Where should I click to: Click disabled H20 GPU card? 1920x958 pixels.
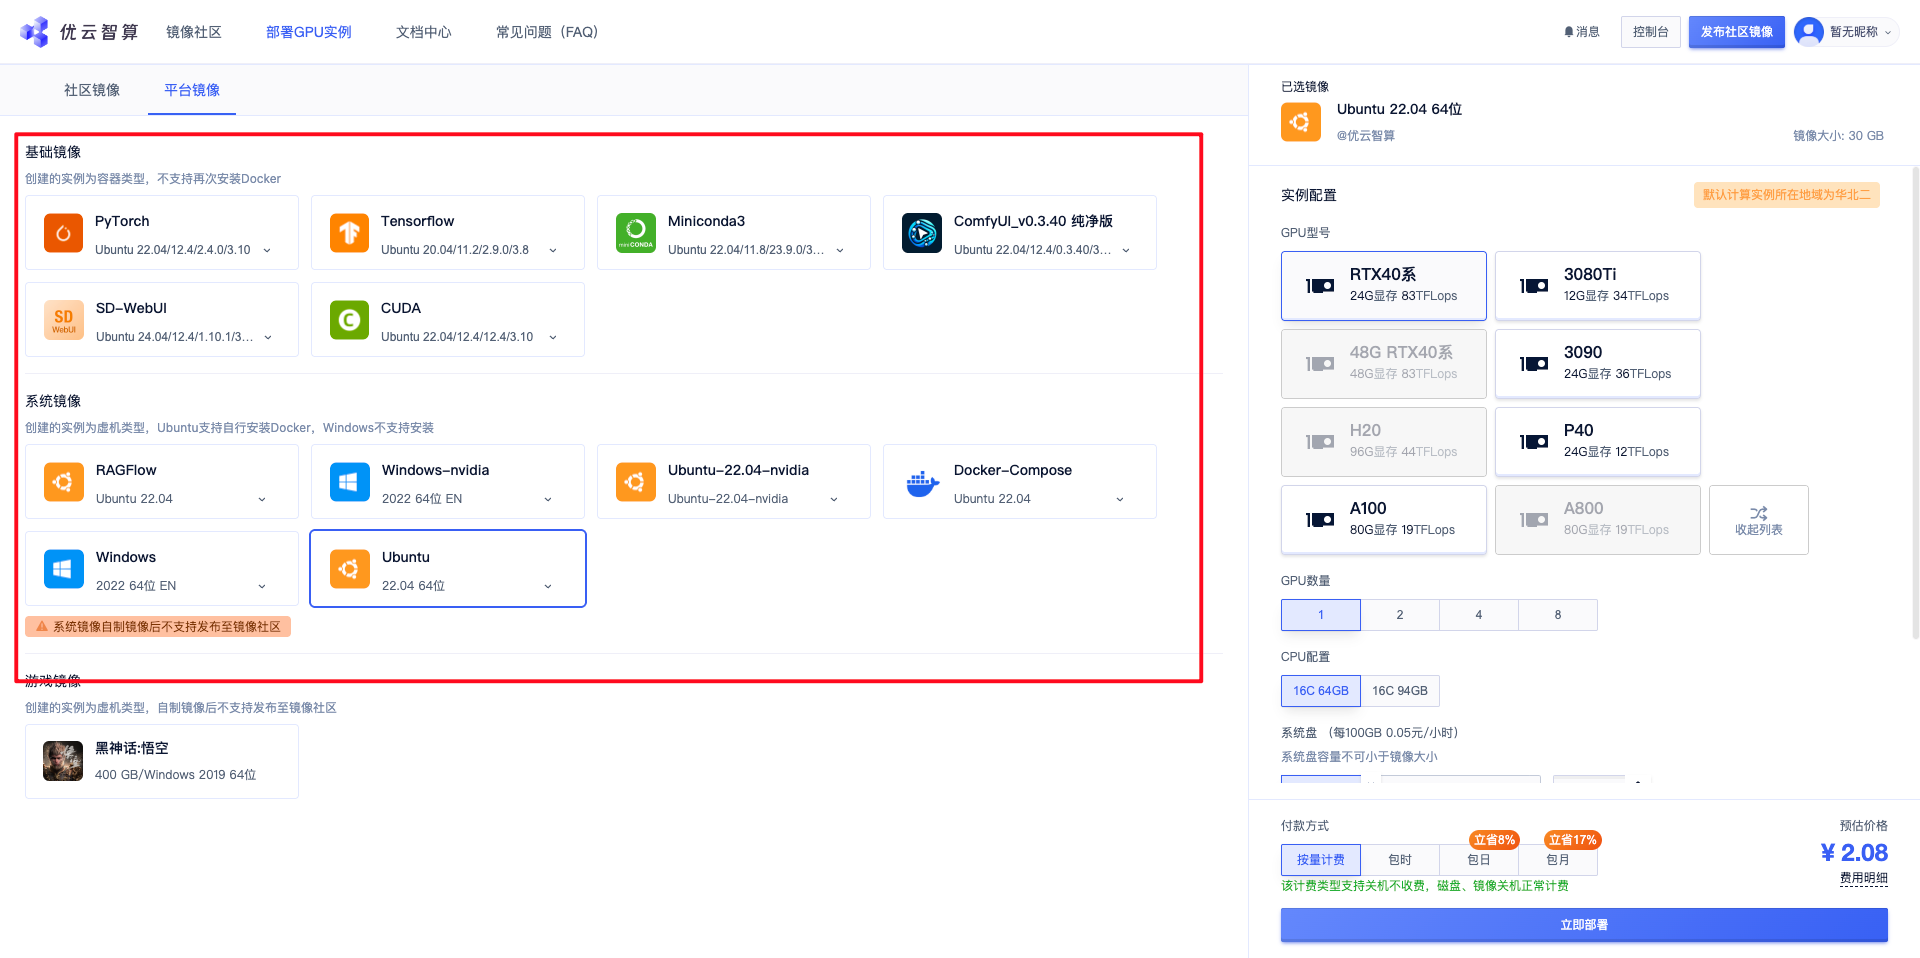tap(1384, 442)
